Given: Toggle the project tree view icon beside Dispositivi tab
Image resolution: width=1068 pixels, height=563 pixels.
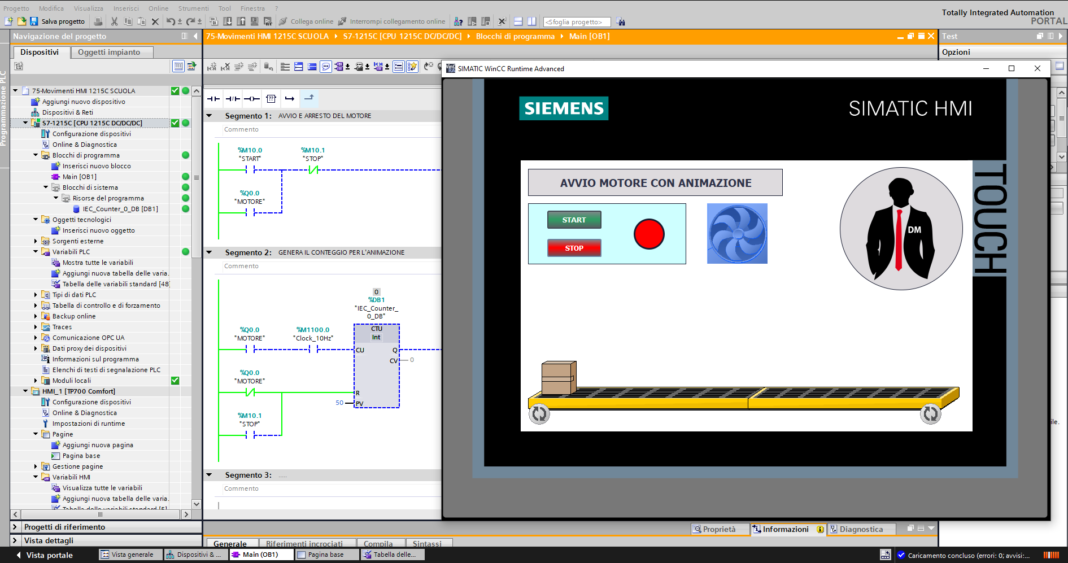Looking at the screenshot, I should click(x=178, y=66).
